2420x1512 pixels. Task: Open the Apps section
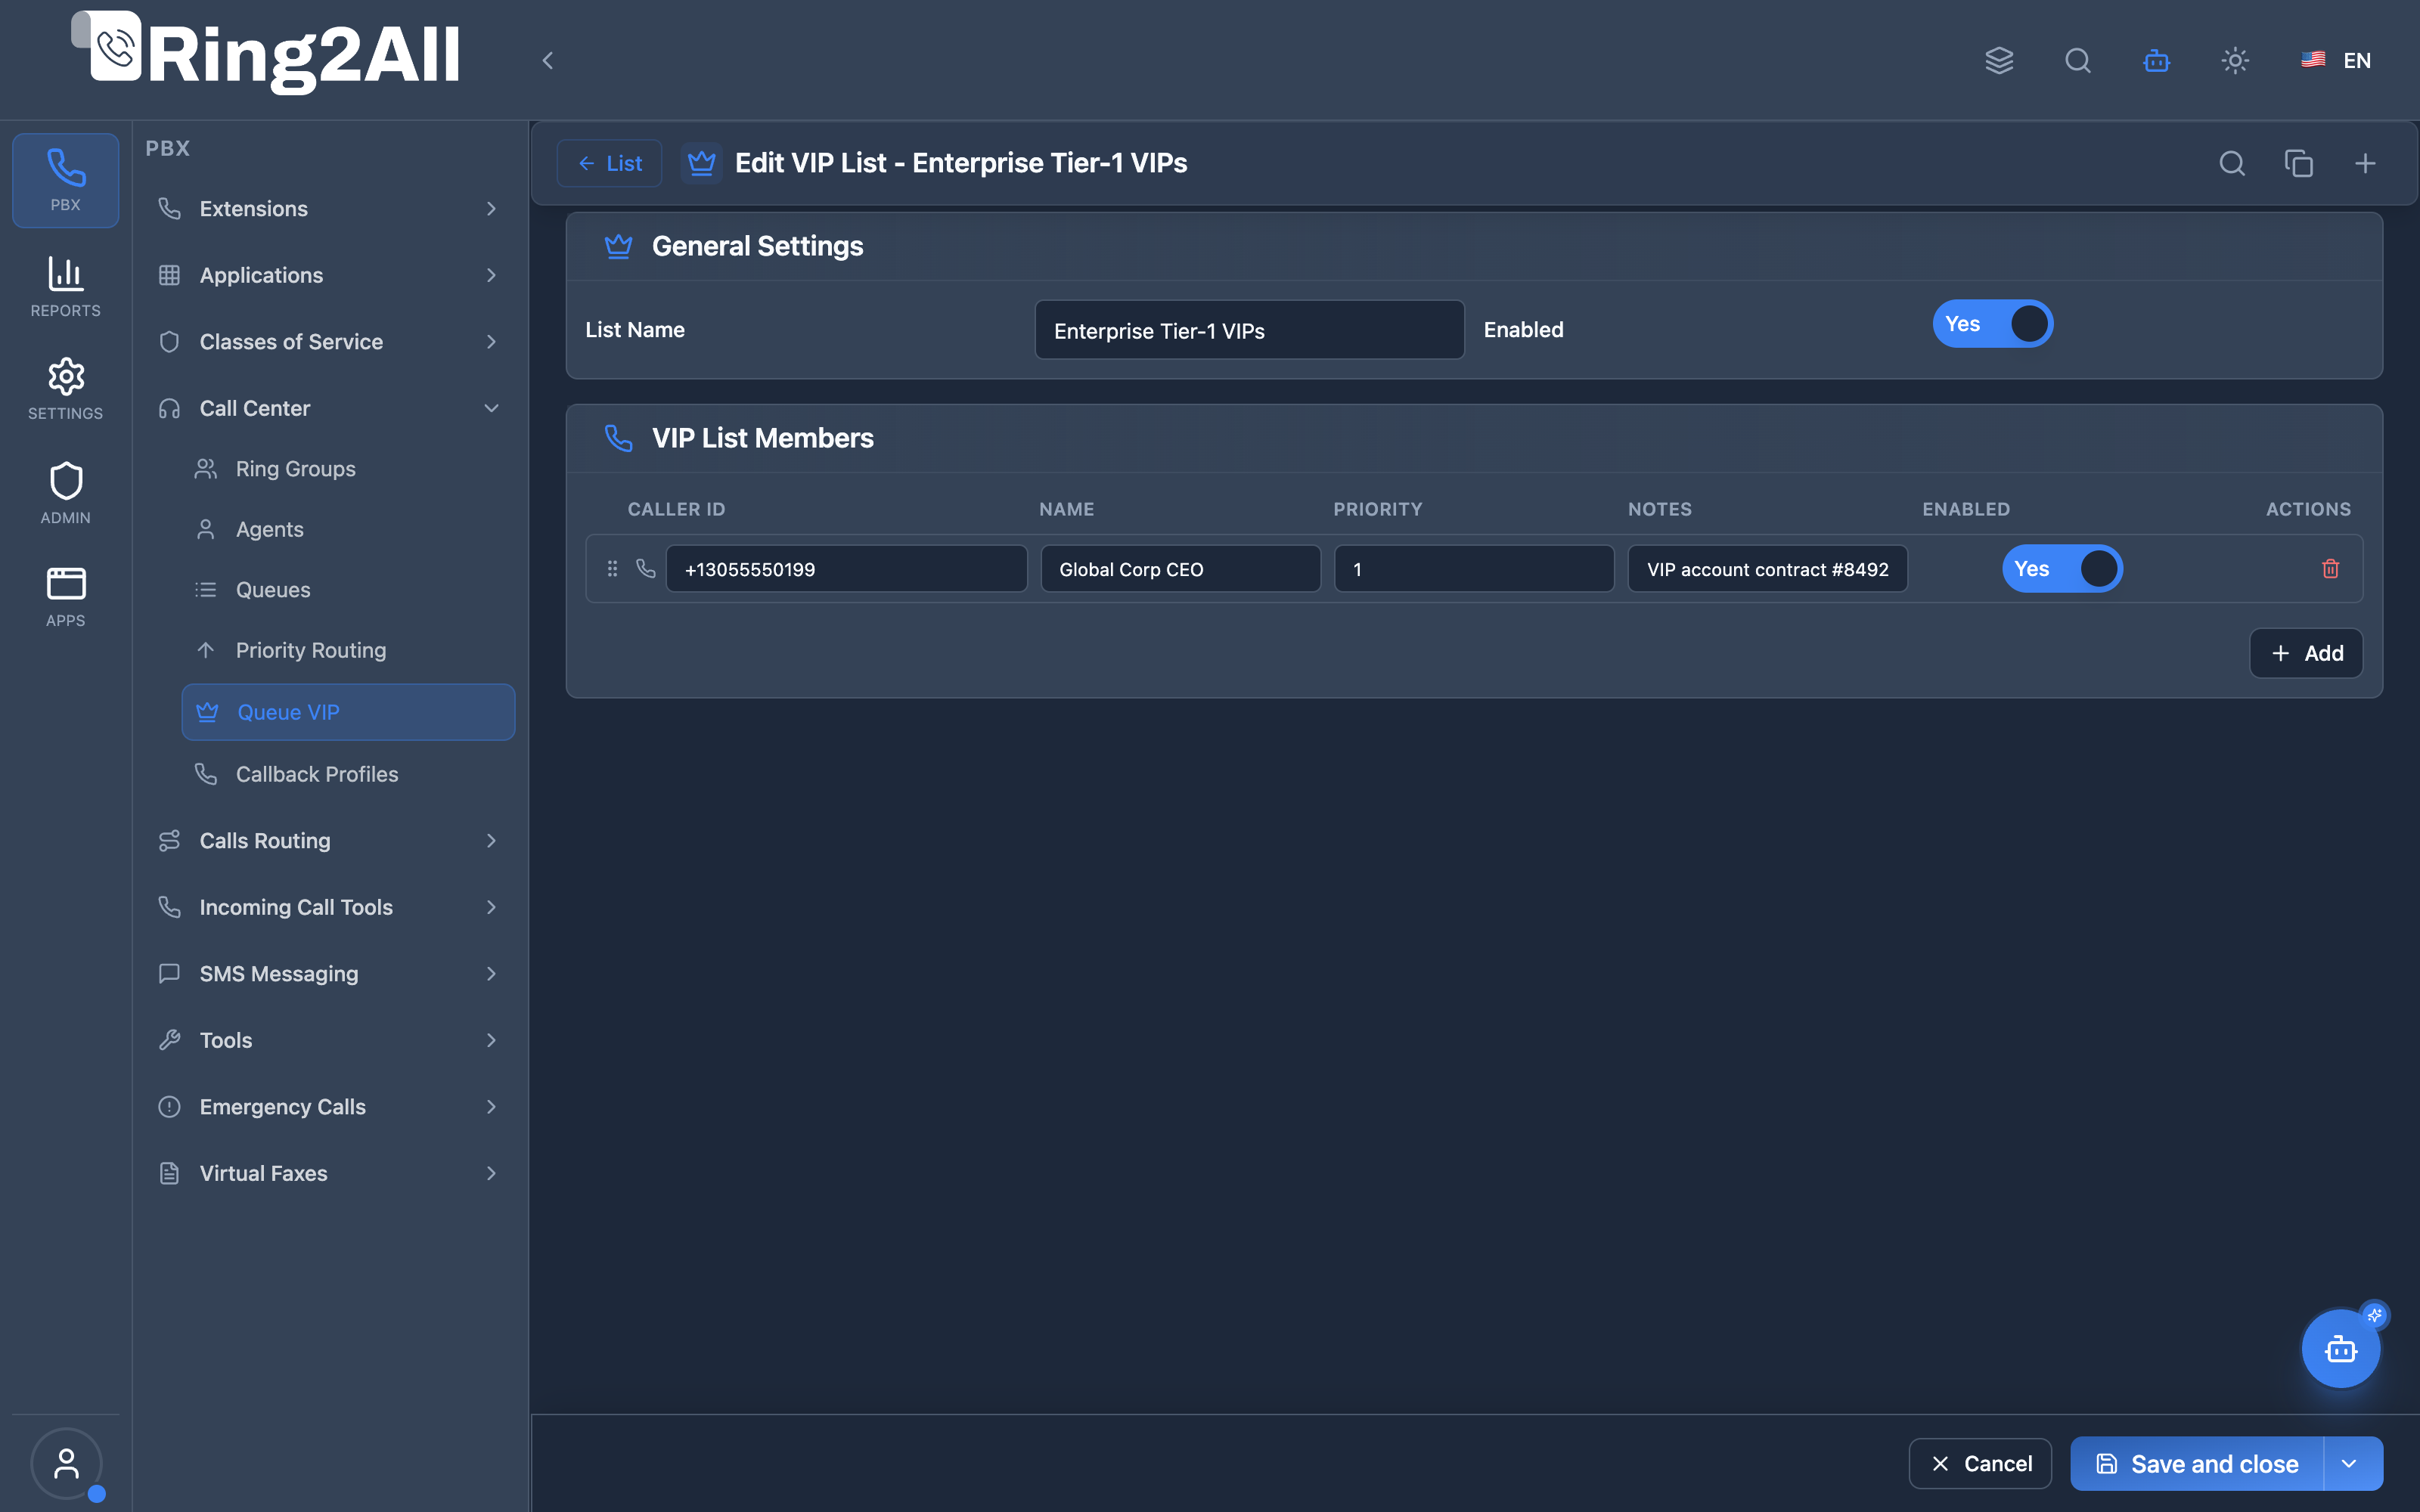coord(66,597)
